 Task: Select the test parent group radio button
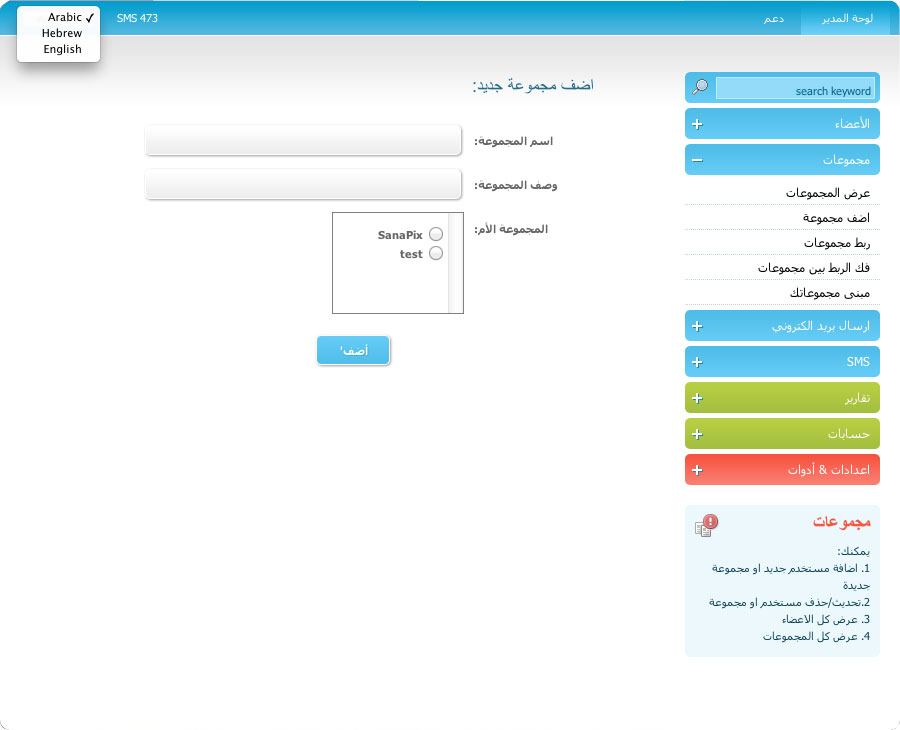(435, 254)
